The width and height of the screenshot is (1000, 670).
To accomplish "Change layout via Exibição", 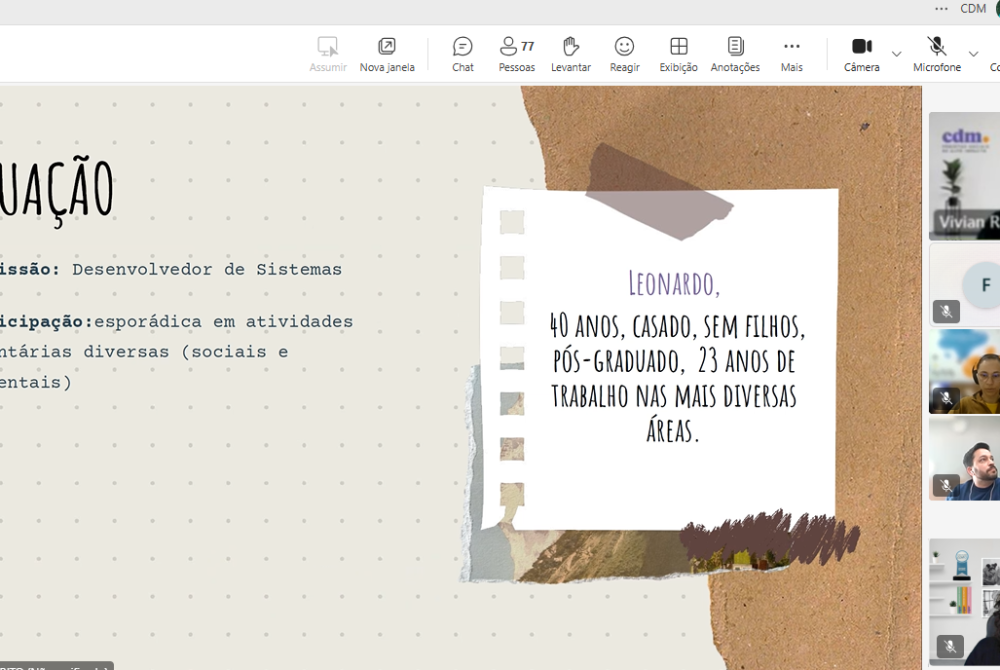I will pos(679,54).
